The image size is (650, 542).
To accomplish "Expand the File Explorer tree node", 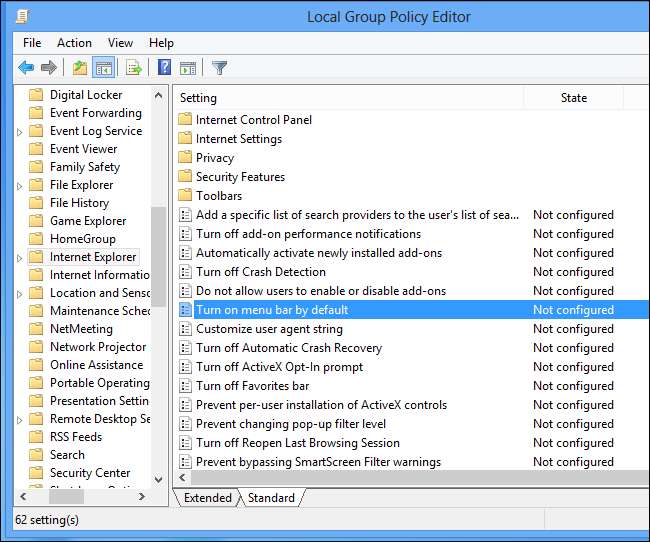I will tap(20, 185).
